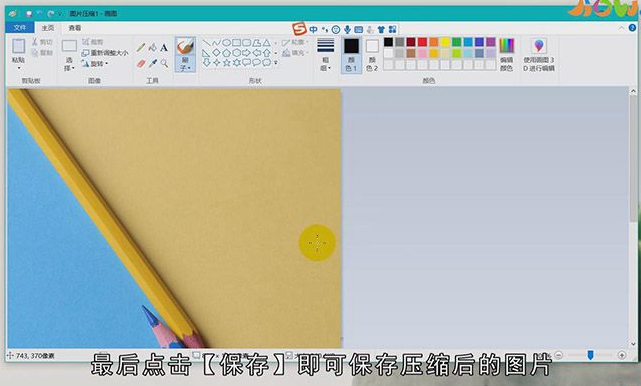Open Resize (重新调整大小) dialog
Viewport: 641px width, 386px height.
(105, 53)
